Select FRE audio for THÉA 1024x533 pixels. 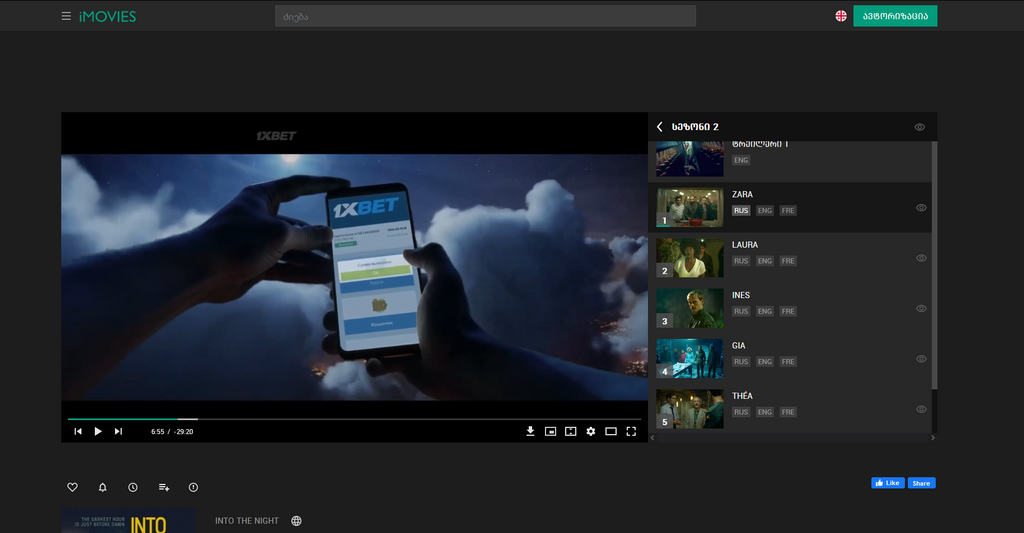(788, 412)
